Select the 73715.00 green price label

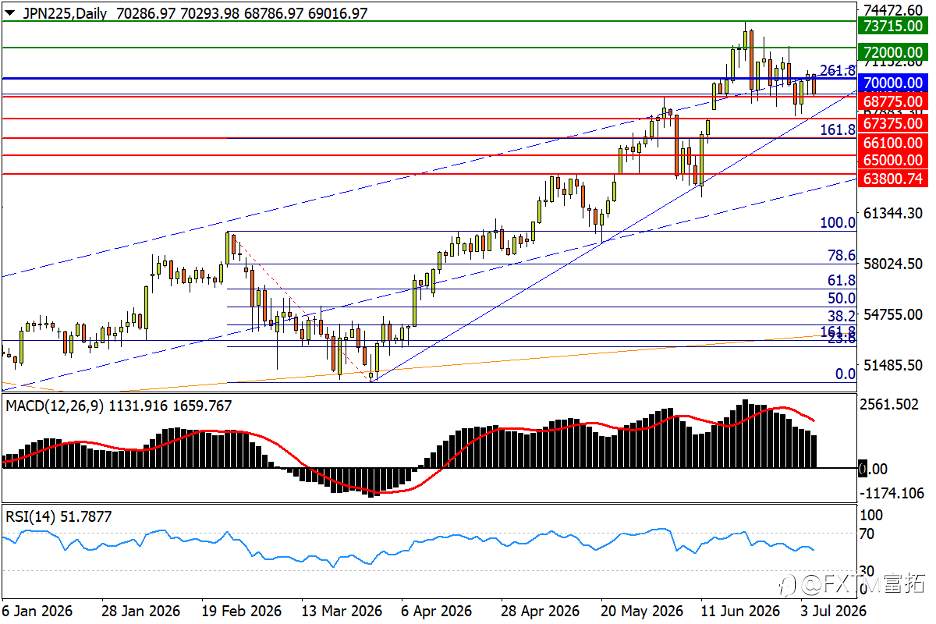pos(892,26)
